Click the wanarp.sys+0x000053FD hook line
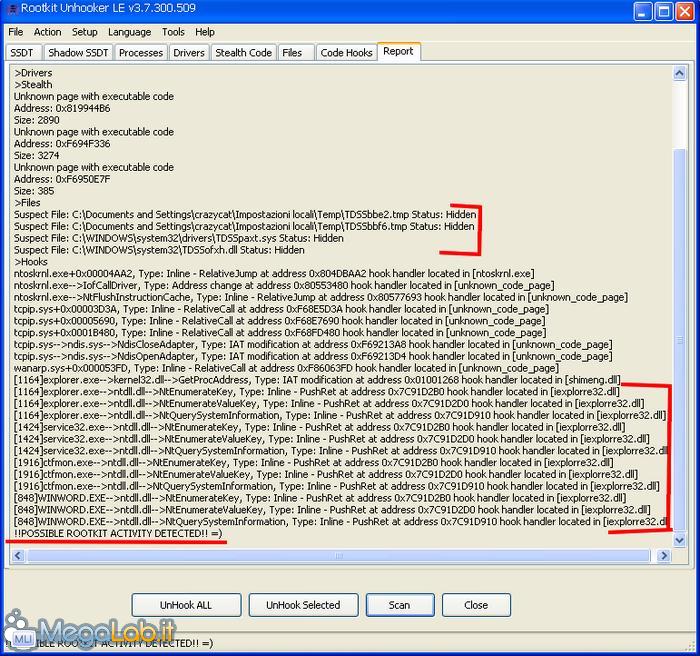This screenshot has height=656, width=700. (x=286, y=368)
